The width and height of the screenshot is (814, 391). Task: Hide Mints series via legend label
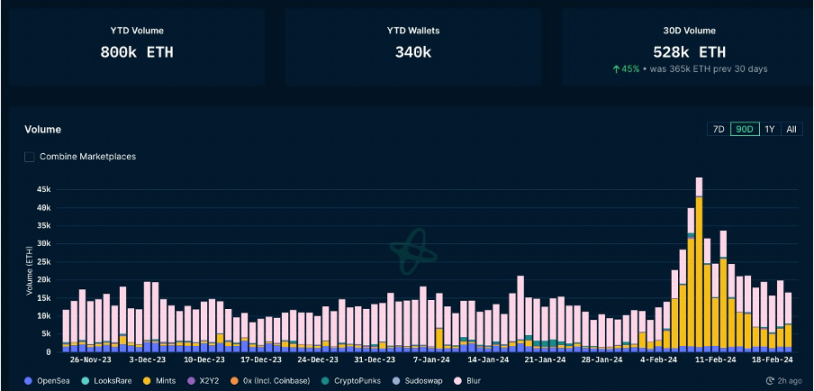coord(167,381)
